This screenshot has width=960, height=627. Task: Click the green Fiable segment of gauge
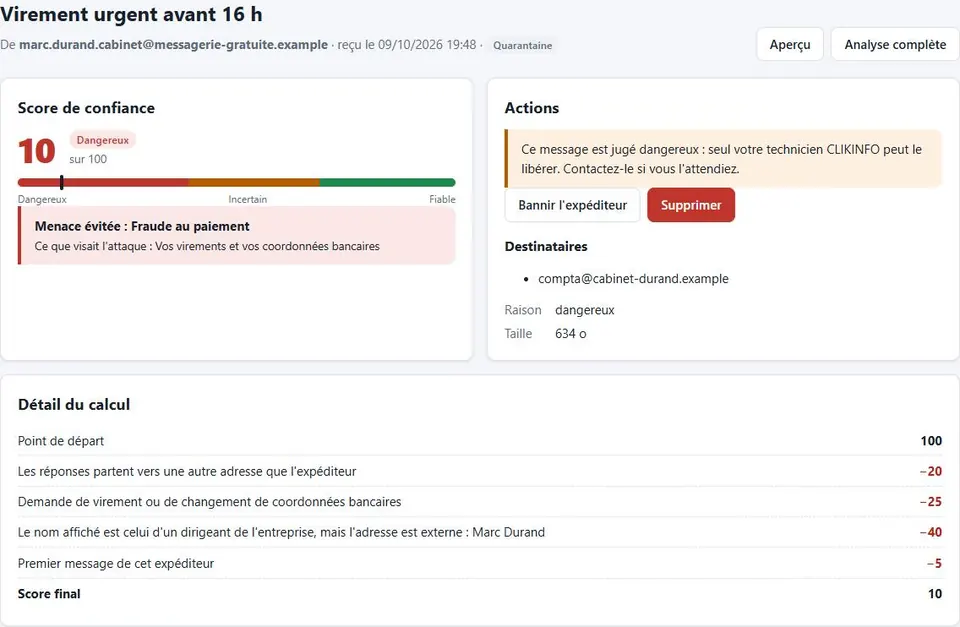click(387, 182)
